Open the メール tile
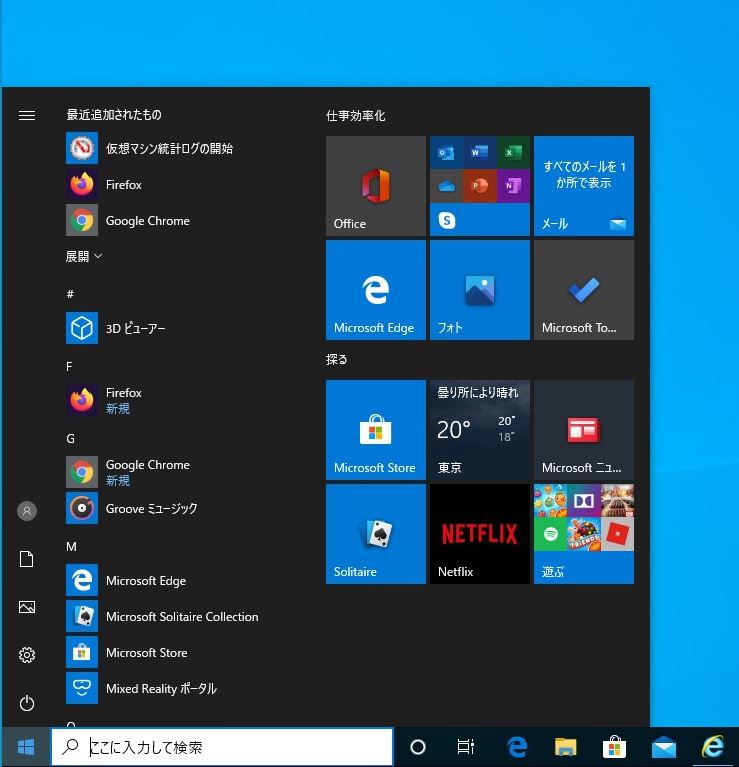This screenshot has height=767, width=739. [584, 186]
